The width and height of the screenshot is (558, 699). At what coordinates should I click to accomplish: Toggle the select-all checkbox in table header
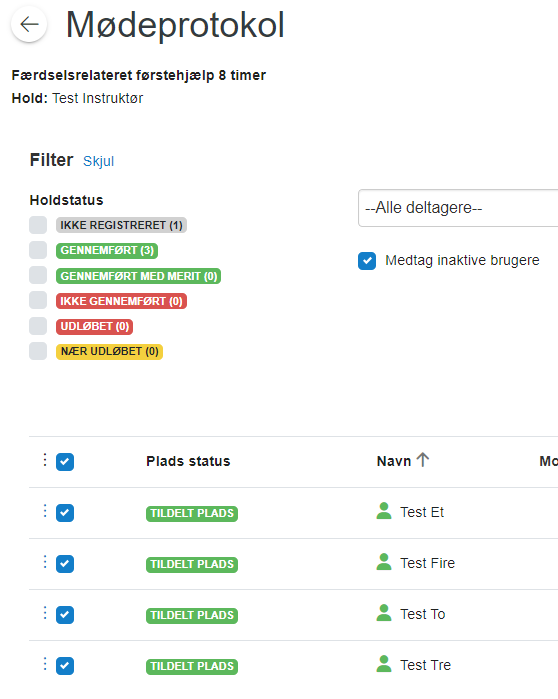pos(65,461)
